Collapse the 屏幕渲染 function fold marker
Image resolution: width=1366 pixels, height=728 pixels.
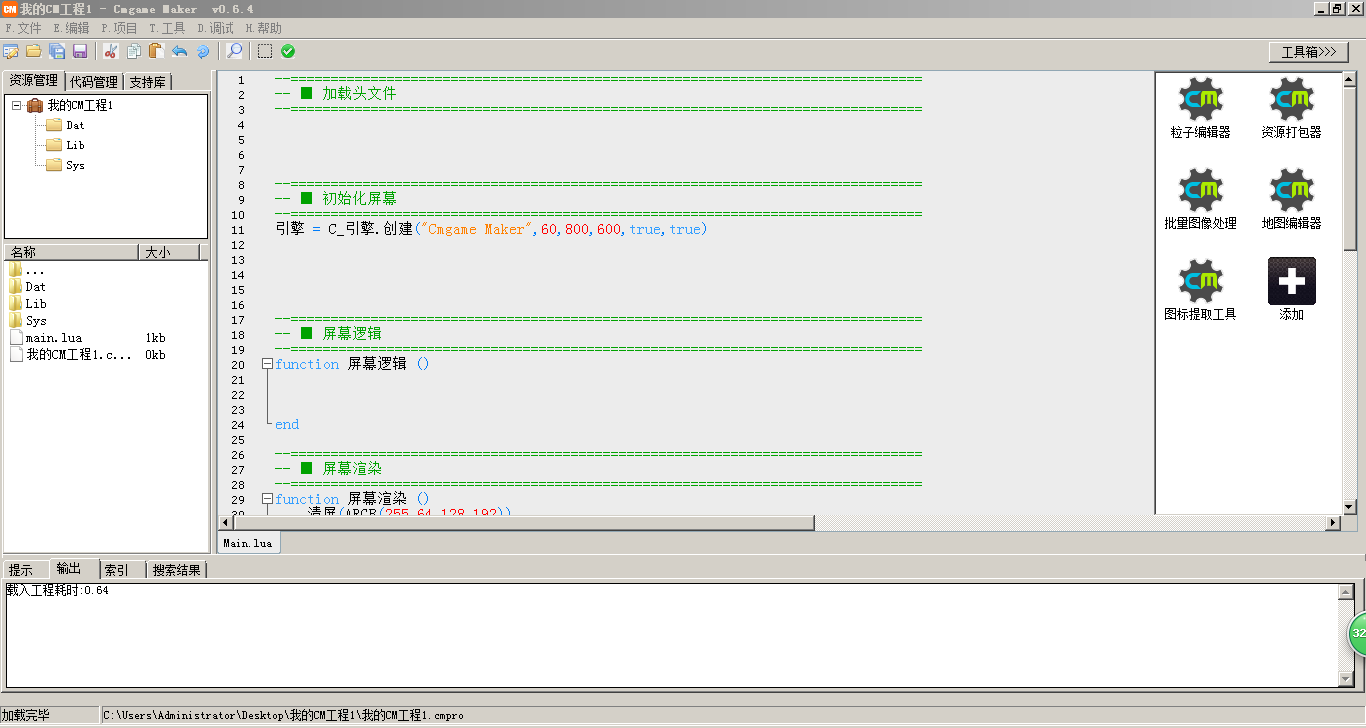click(x=267, y=499)
